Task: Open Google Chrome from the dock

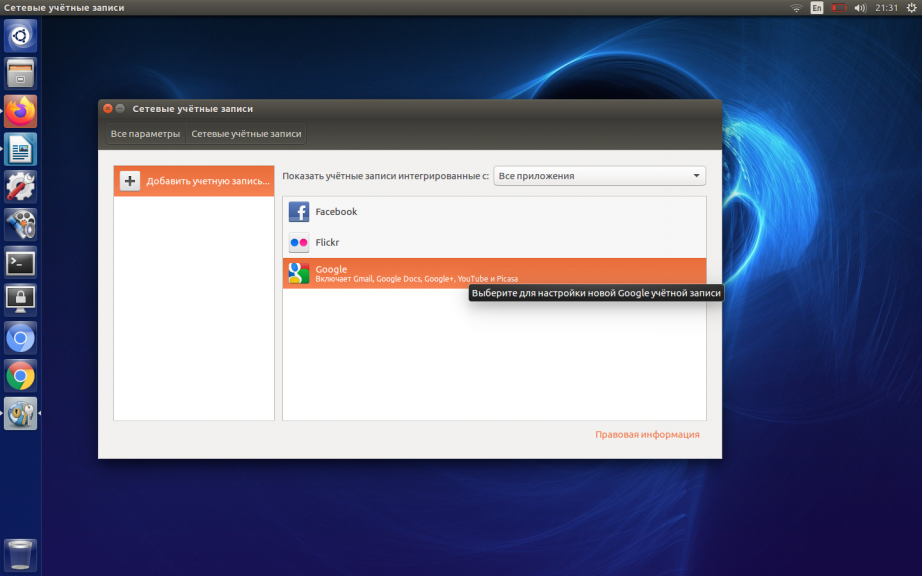Action: [20, 376]
